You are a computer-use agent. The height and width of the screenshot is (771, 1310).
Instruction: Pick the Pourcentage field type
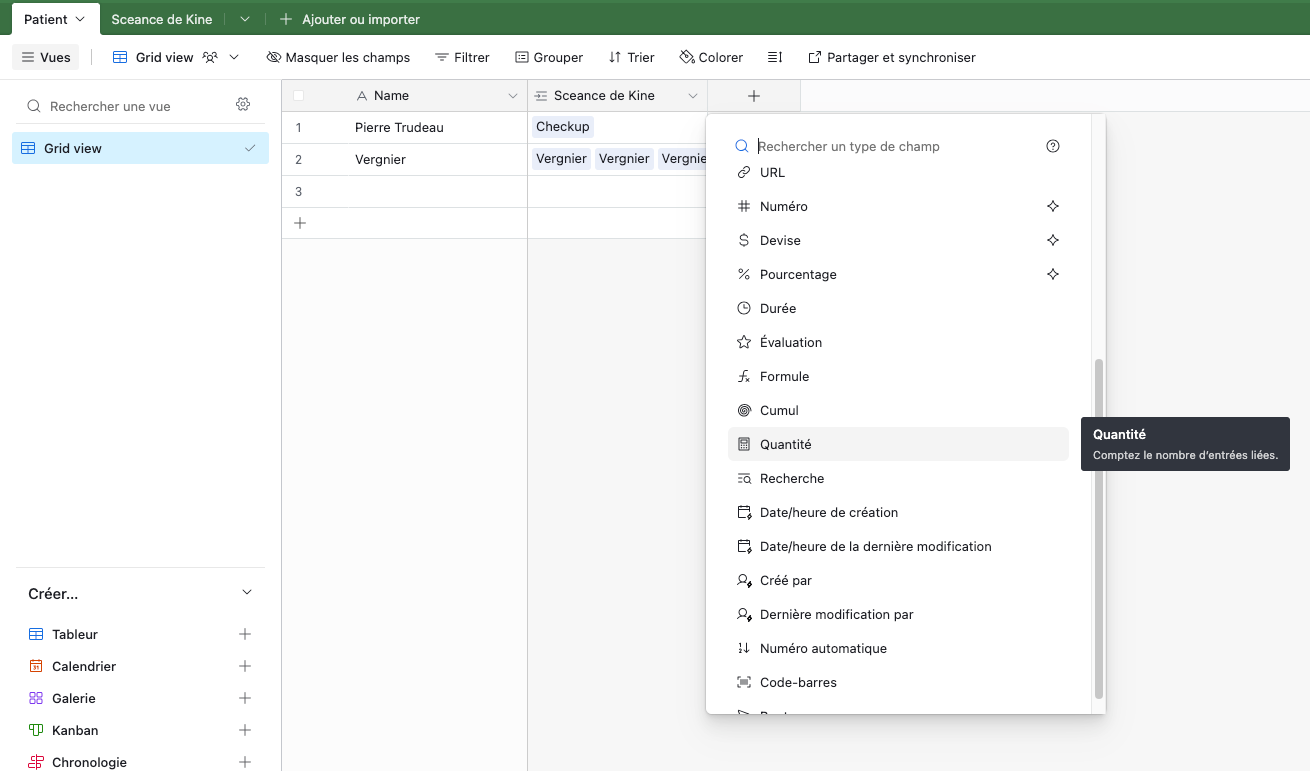[x=898, y=274]
